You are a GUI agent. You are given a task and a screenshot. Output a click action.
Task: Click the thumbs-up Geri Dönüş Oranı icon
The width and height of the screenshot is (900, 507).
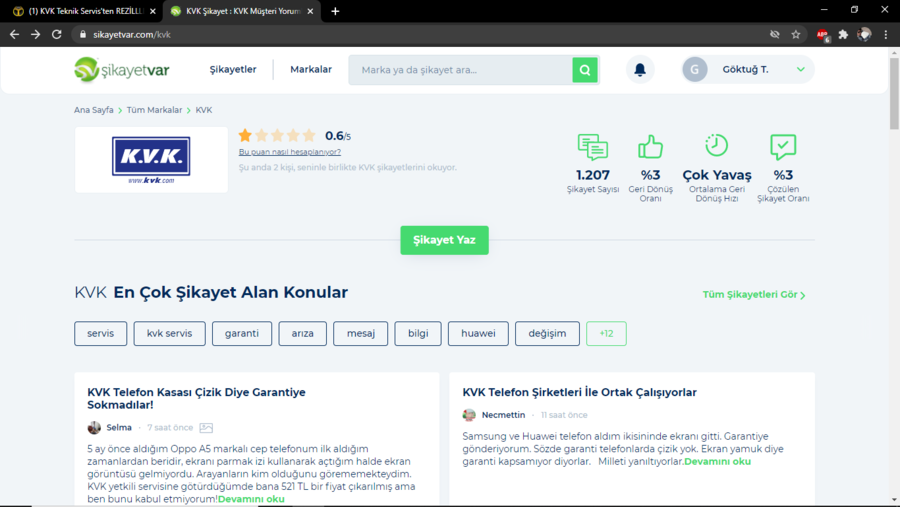pyautogui.click(x=651, y=147)
